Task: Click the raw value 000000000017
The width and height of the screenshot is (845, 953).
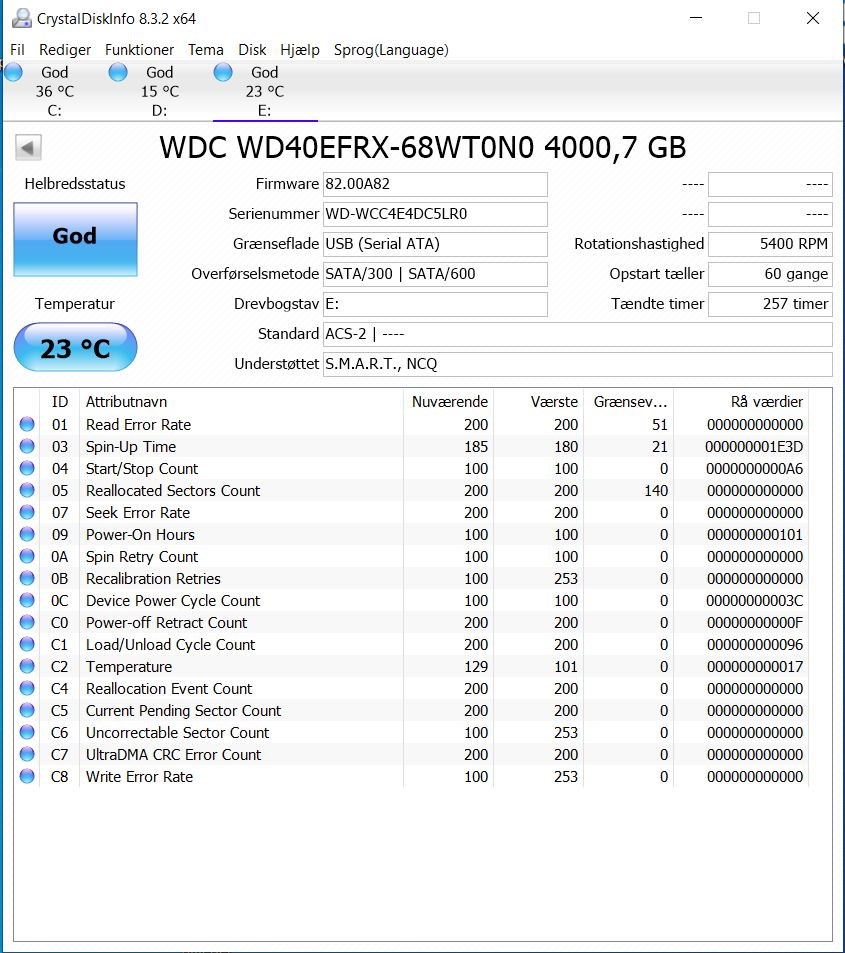Action: tap(755, 667)
